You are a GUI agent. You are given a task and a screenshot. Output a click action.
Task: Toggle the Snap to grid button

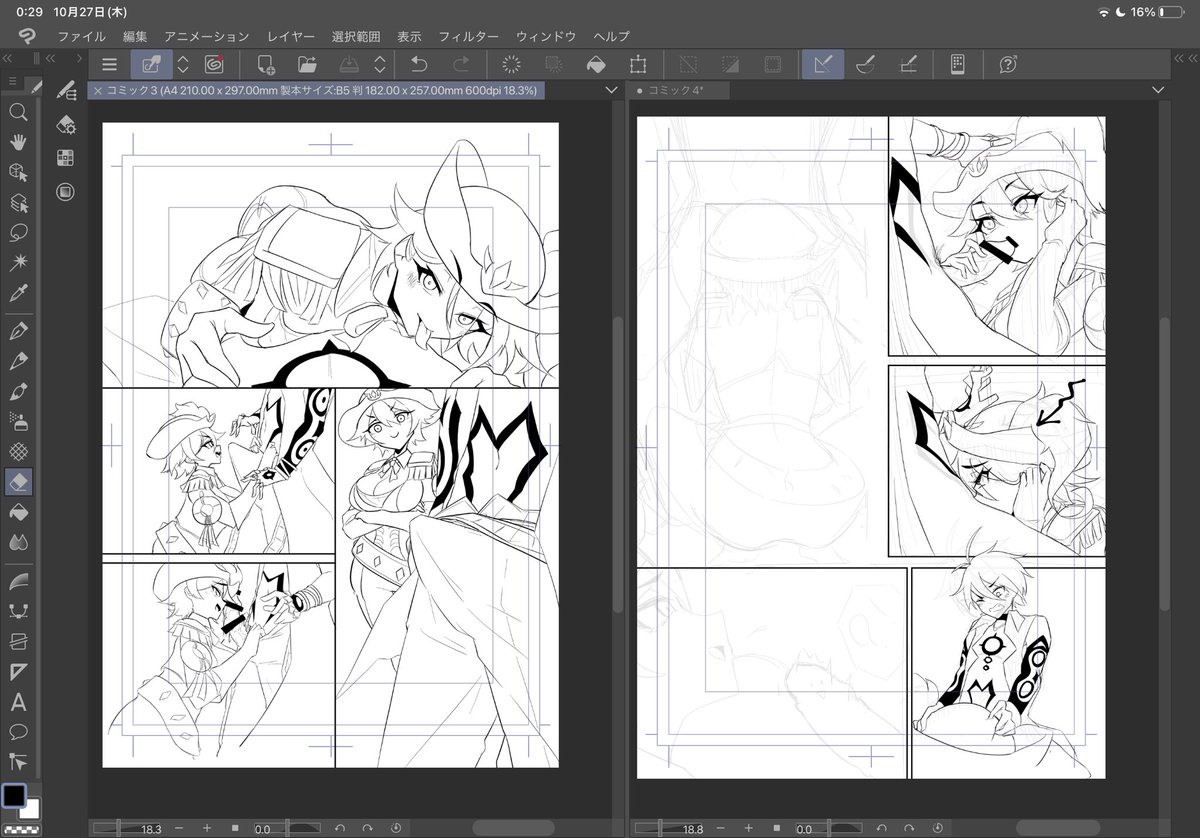click(908, 64)
